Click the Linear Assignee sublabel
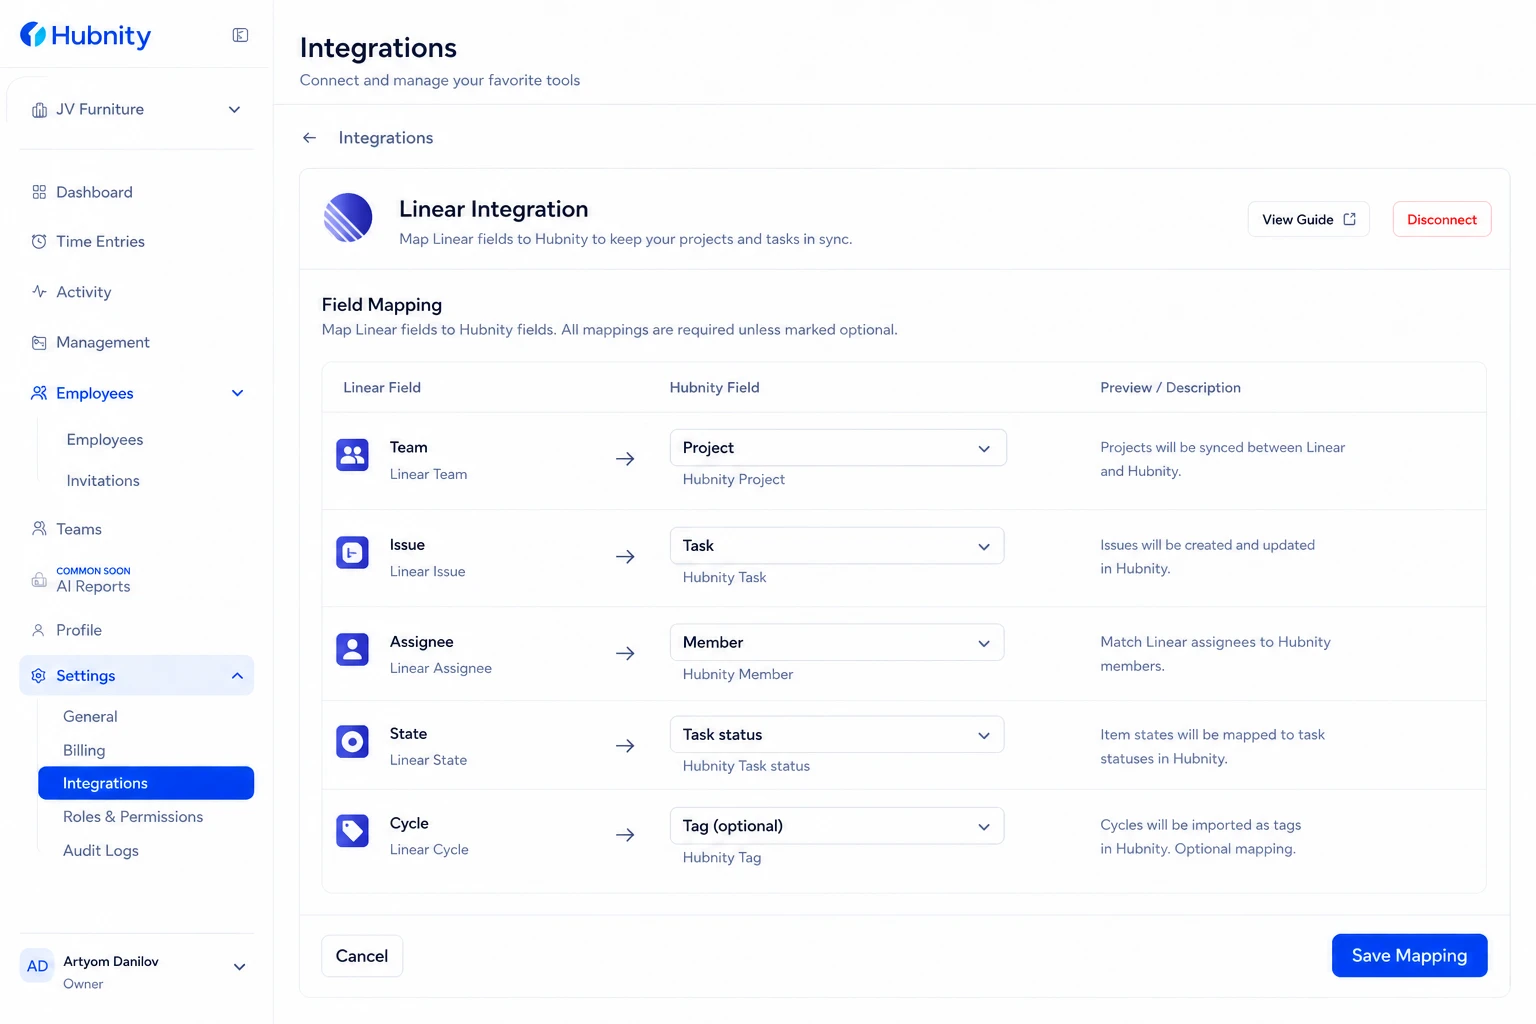Screen dimensions: 1536x1024 441,668
